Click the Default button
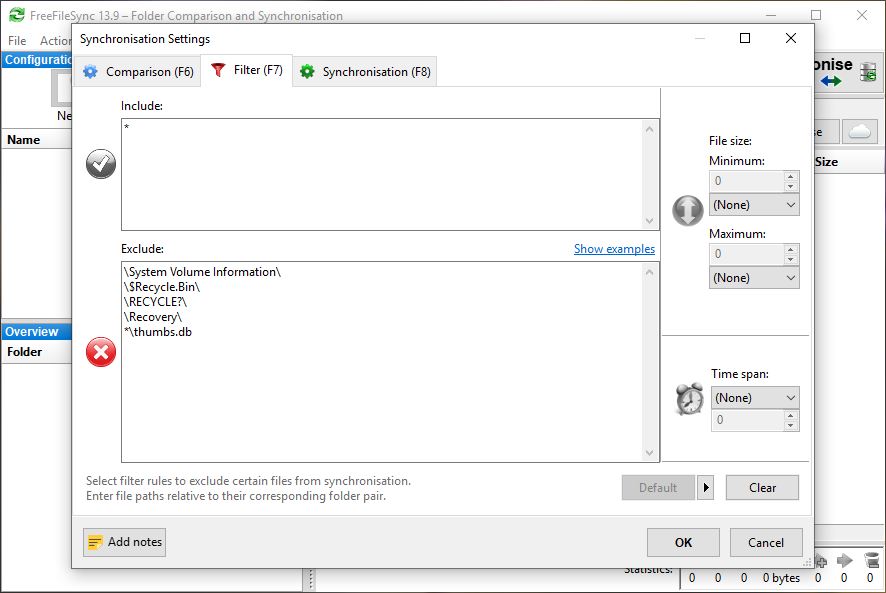 pos(658,487)
